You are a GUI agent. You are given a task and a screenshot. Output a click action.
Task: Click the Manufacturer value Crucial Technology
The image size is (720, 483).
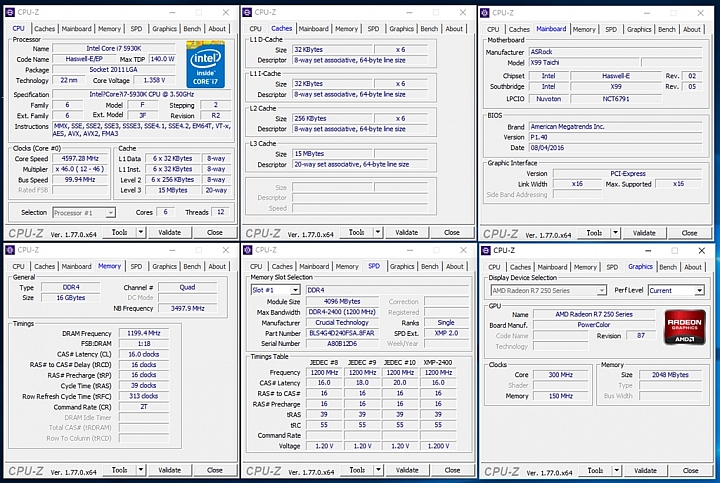(342, 322)
